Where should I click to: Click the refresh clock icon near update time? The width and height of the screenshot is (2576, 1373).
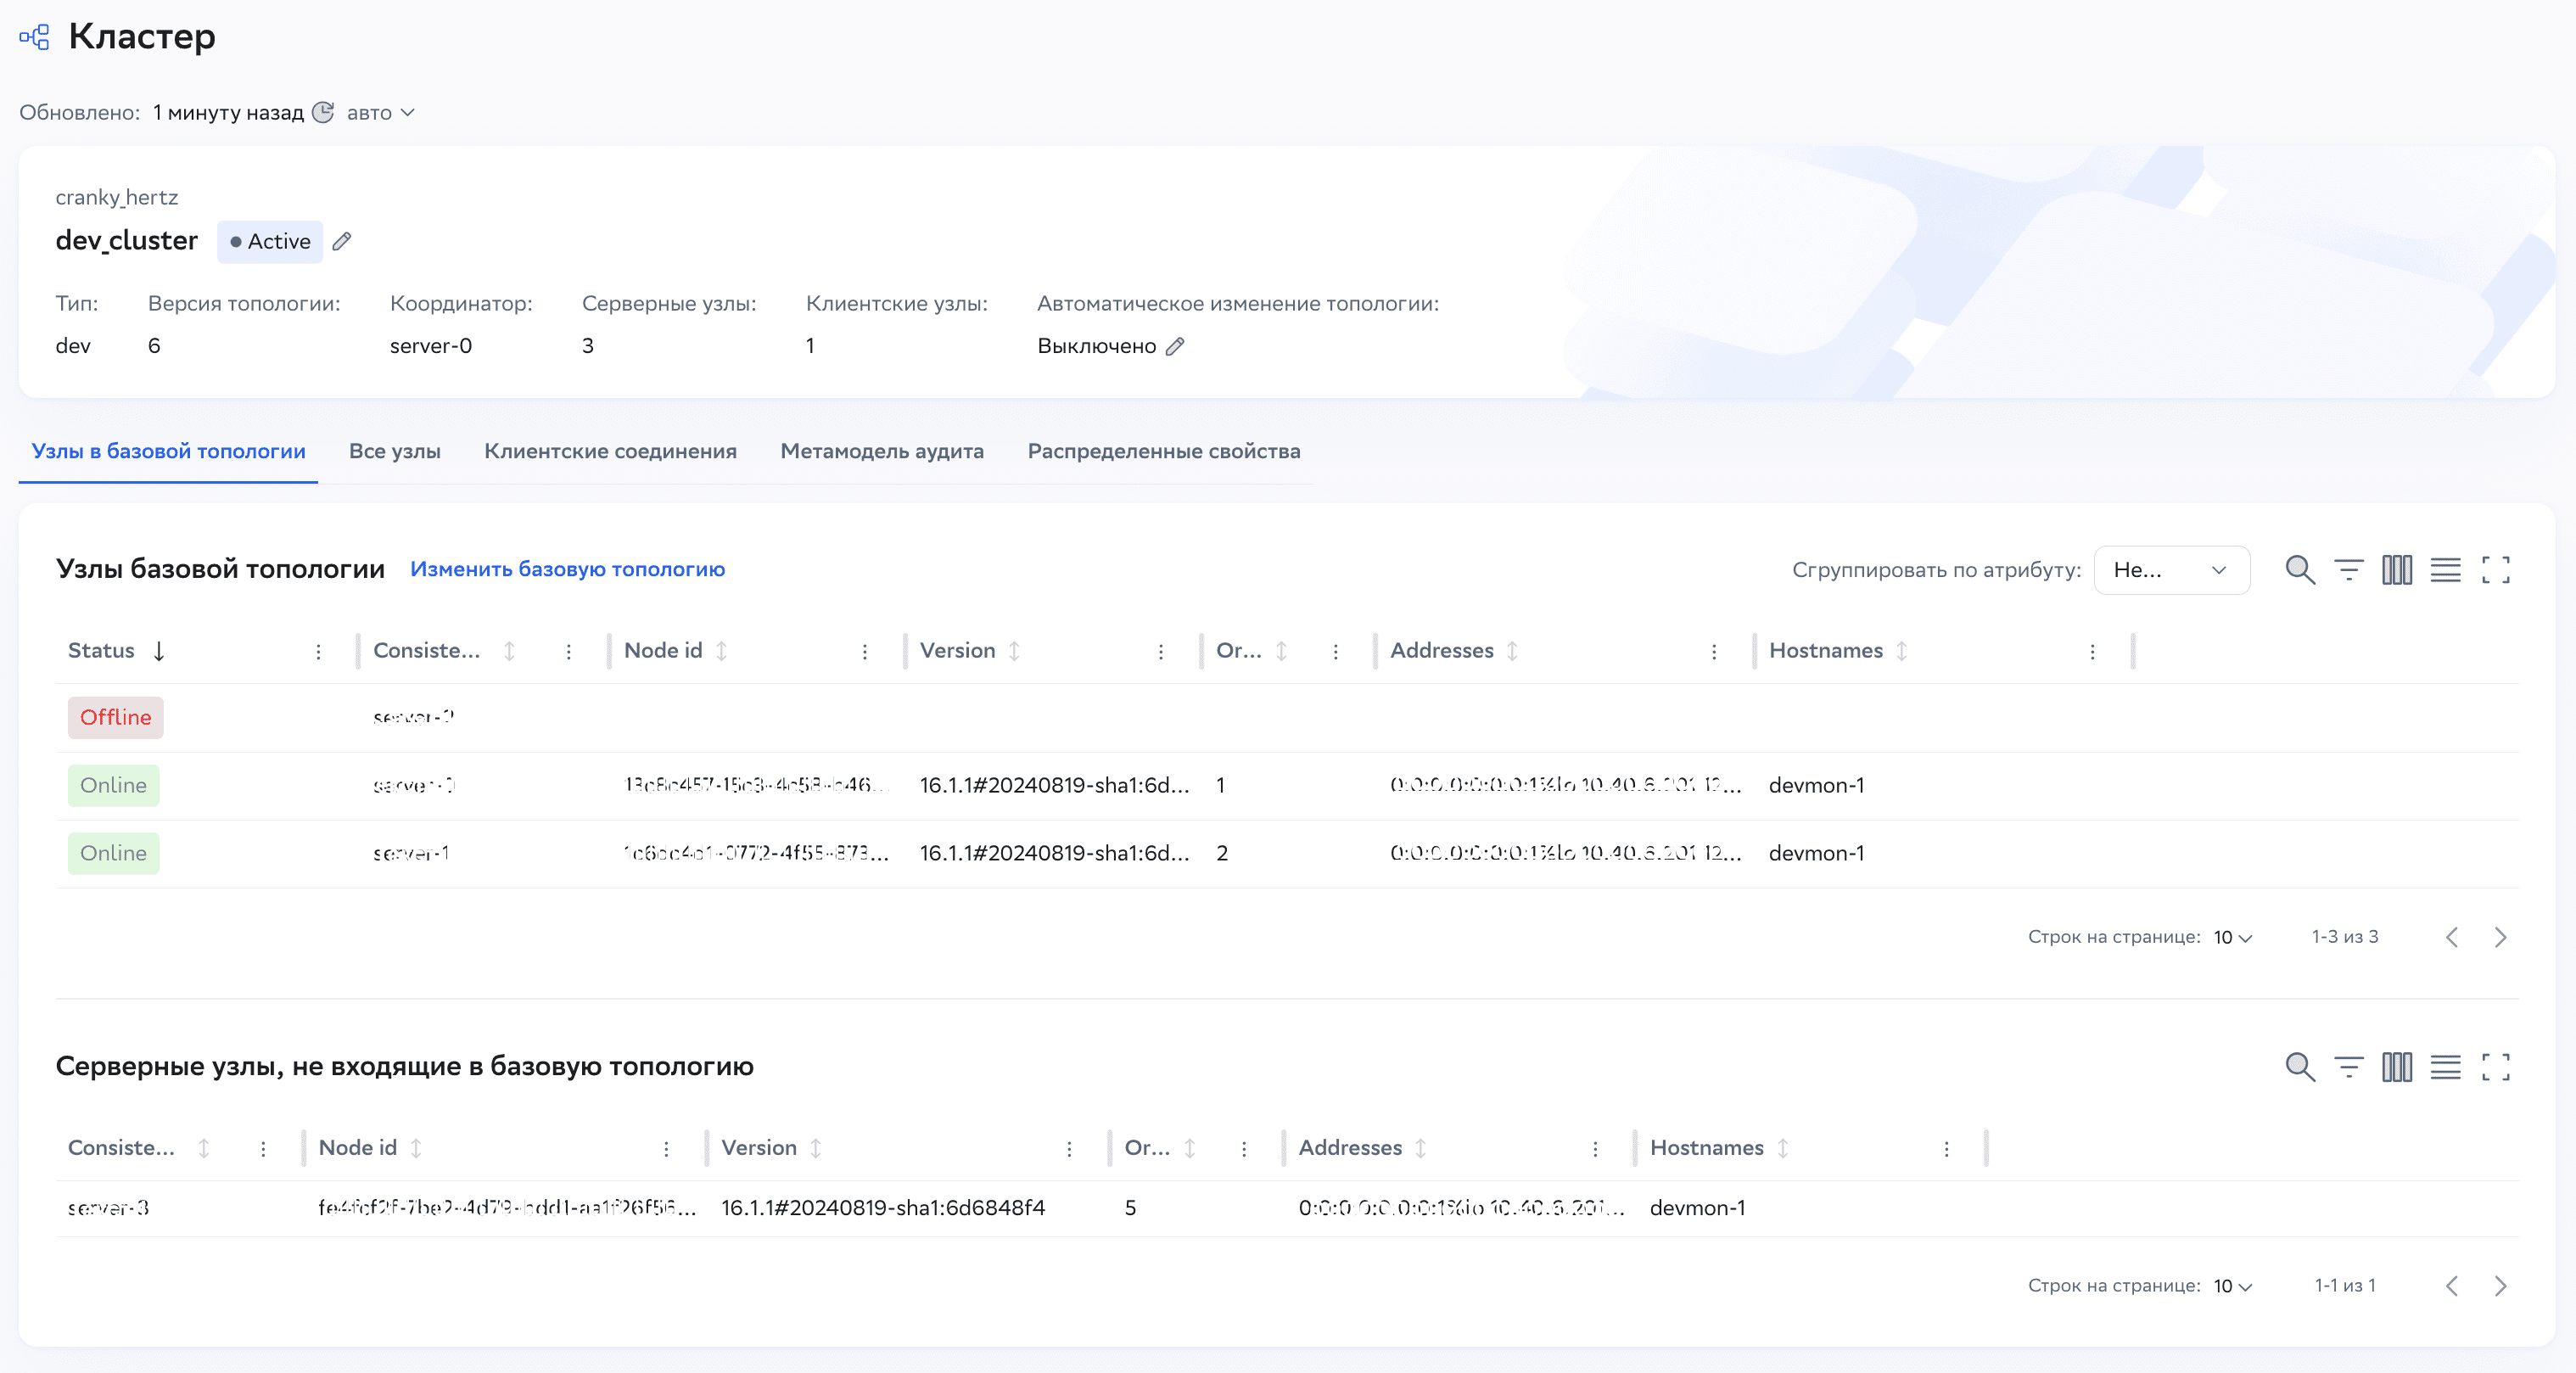point(323,112)
